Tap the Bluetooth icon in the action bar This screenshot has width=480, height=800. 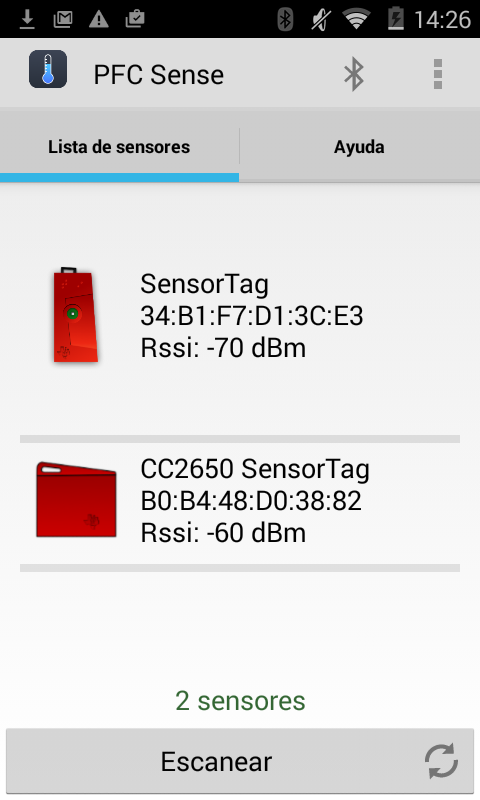(353, 74)
